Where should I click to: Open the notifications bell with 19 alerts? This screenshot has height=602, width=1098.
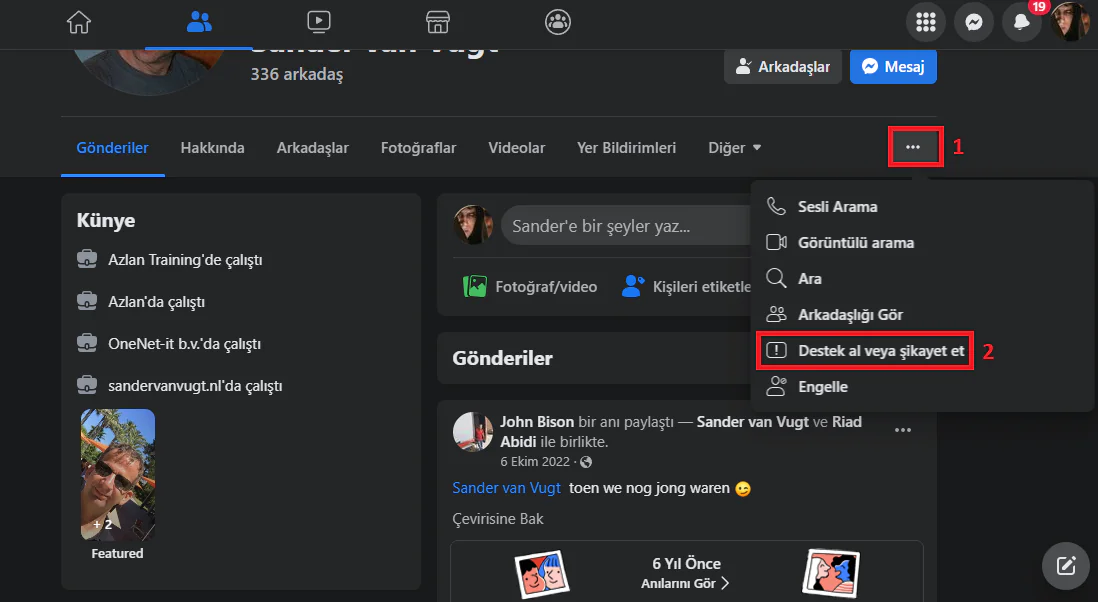point(1021,21)
